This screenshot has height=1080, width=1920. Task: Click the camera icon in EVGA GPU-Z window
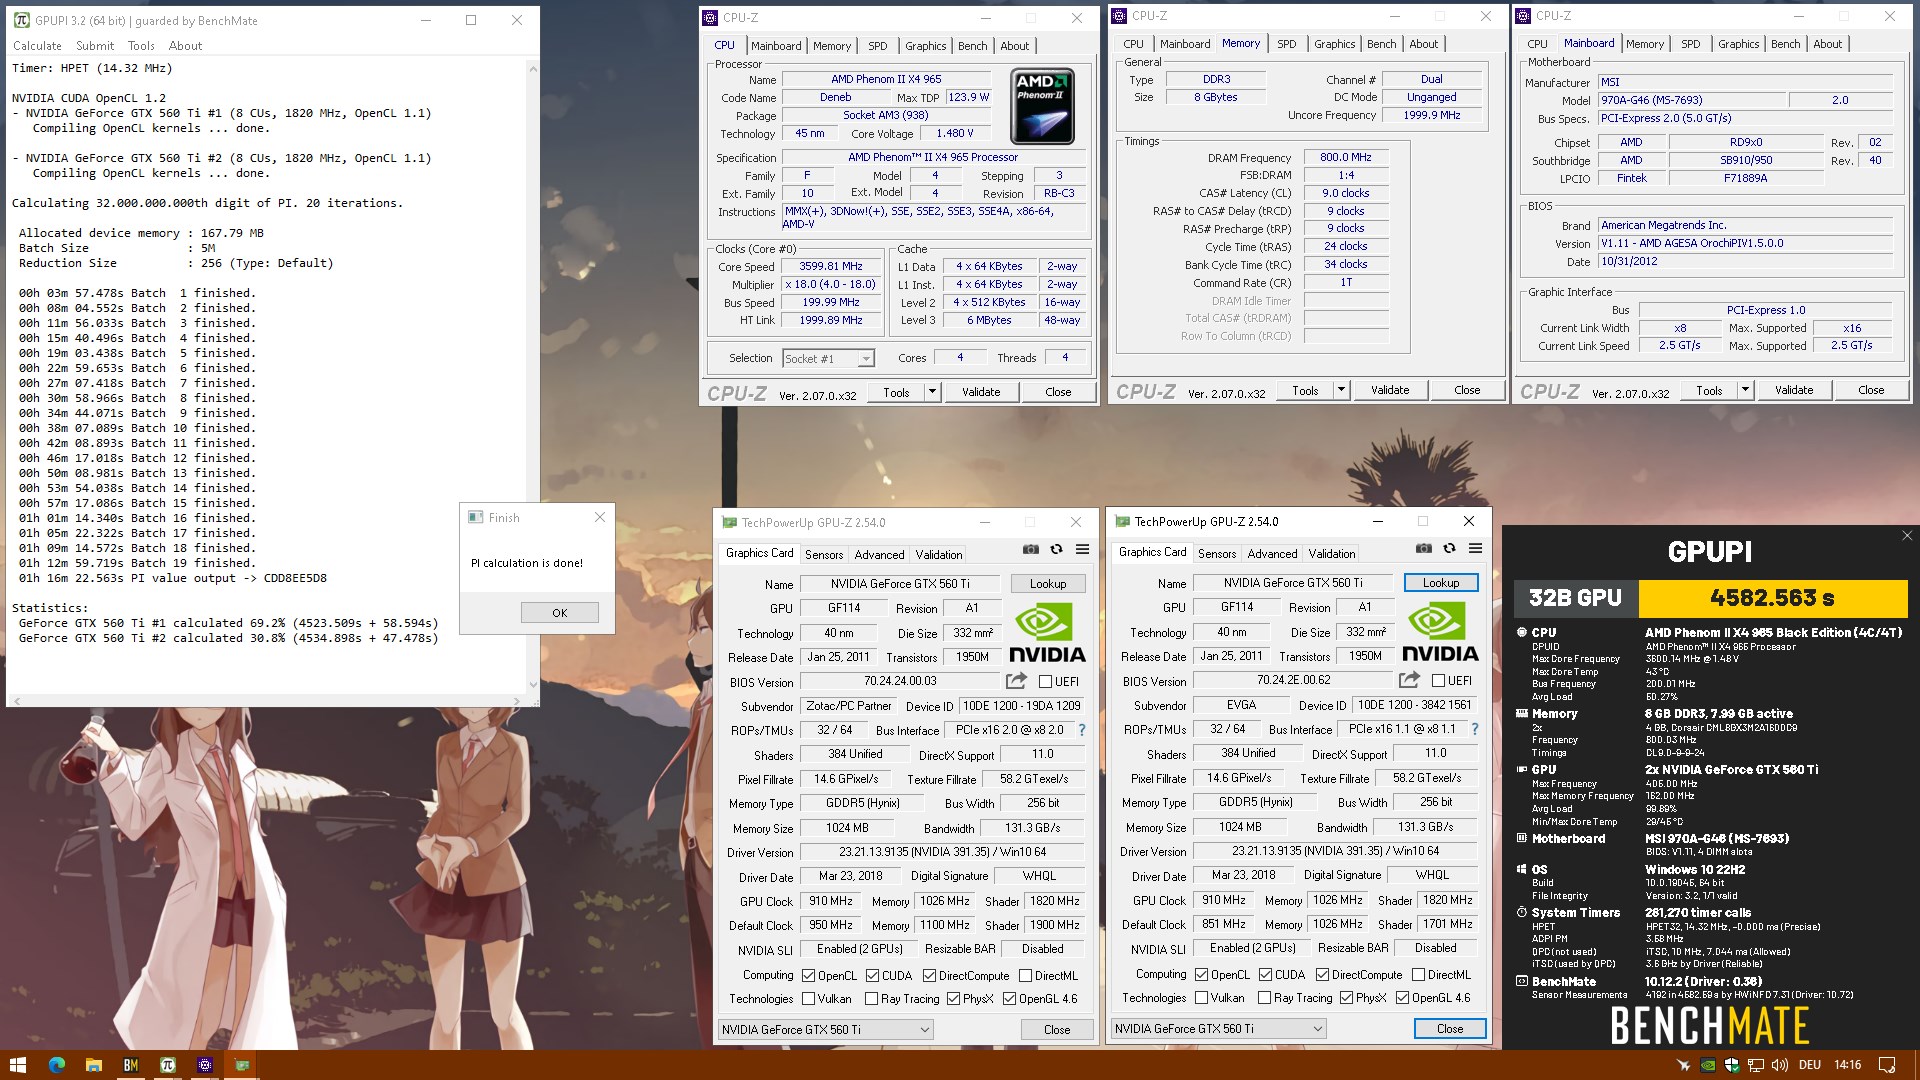point(1423,548)
